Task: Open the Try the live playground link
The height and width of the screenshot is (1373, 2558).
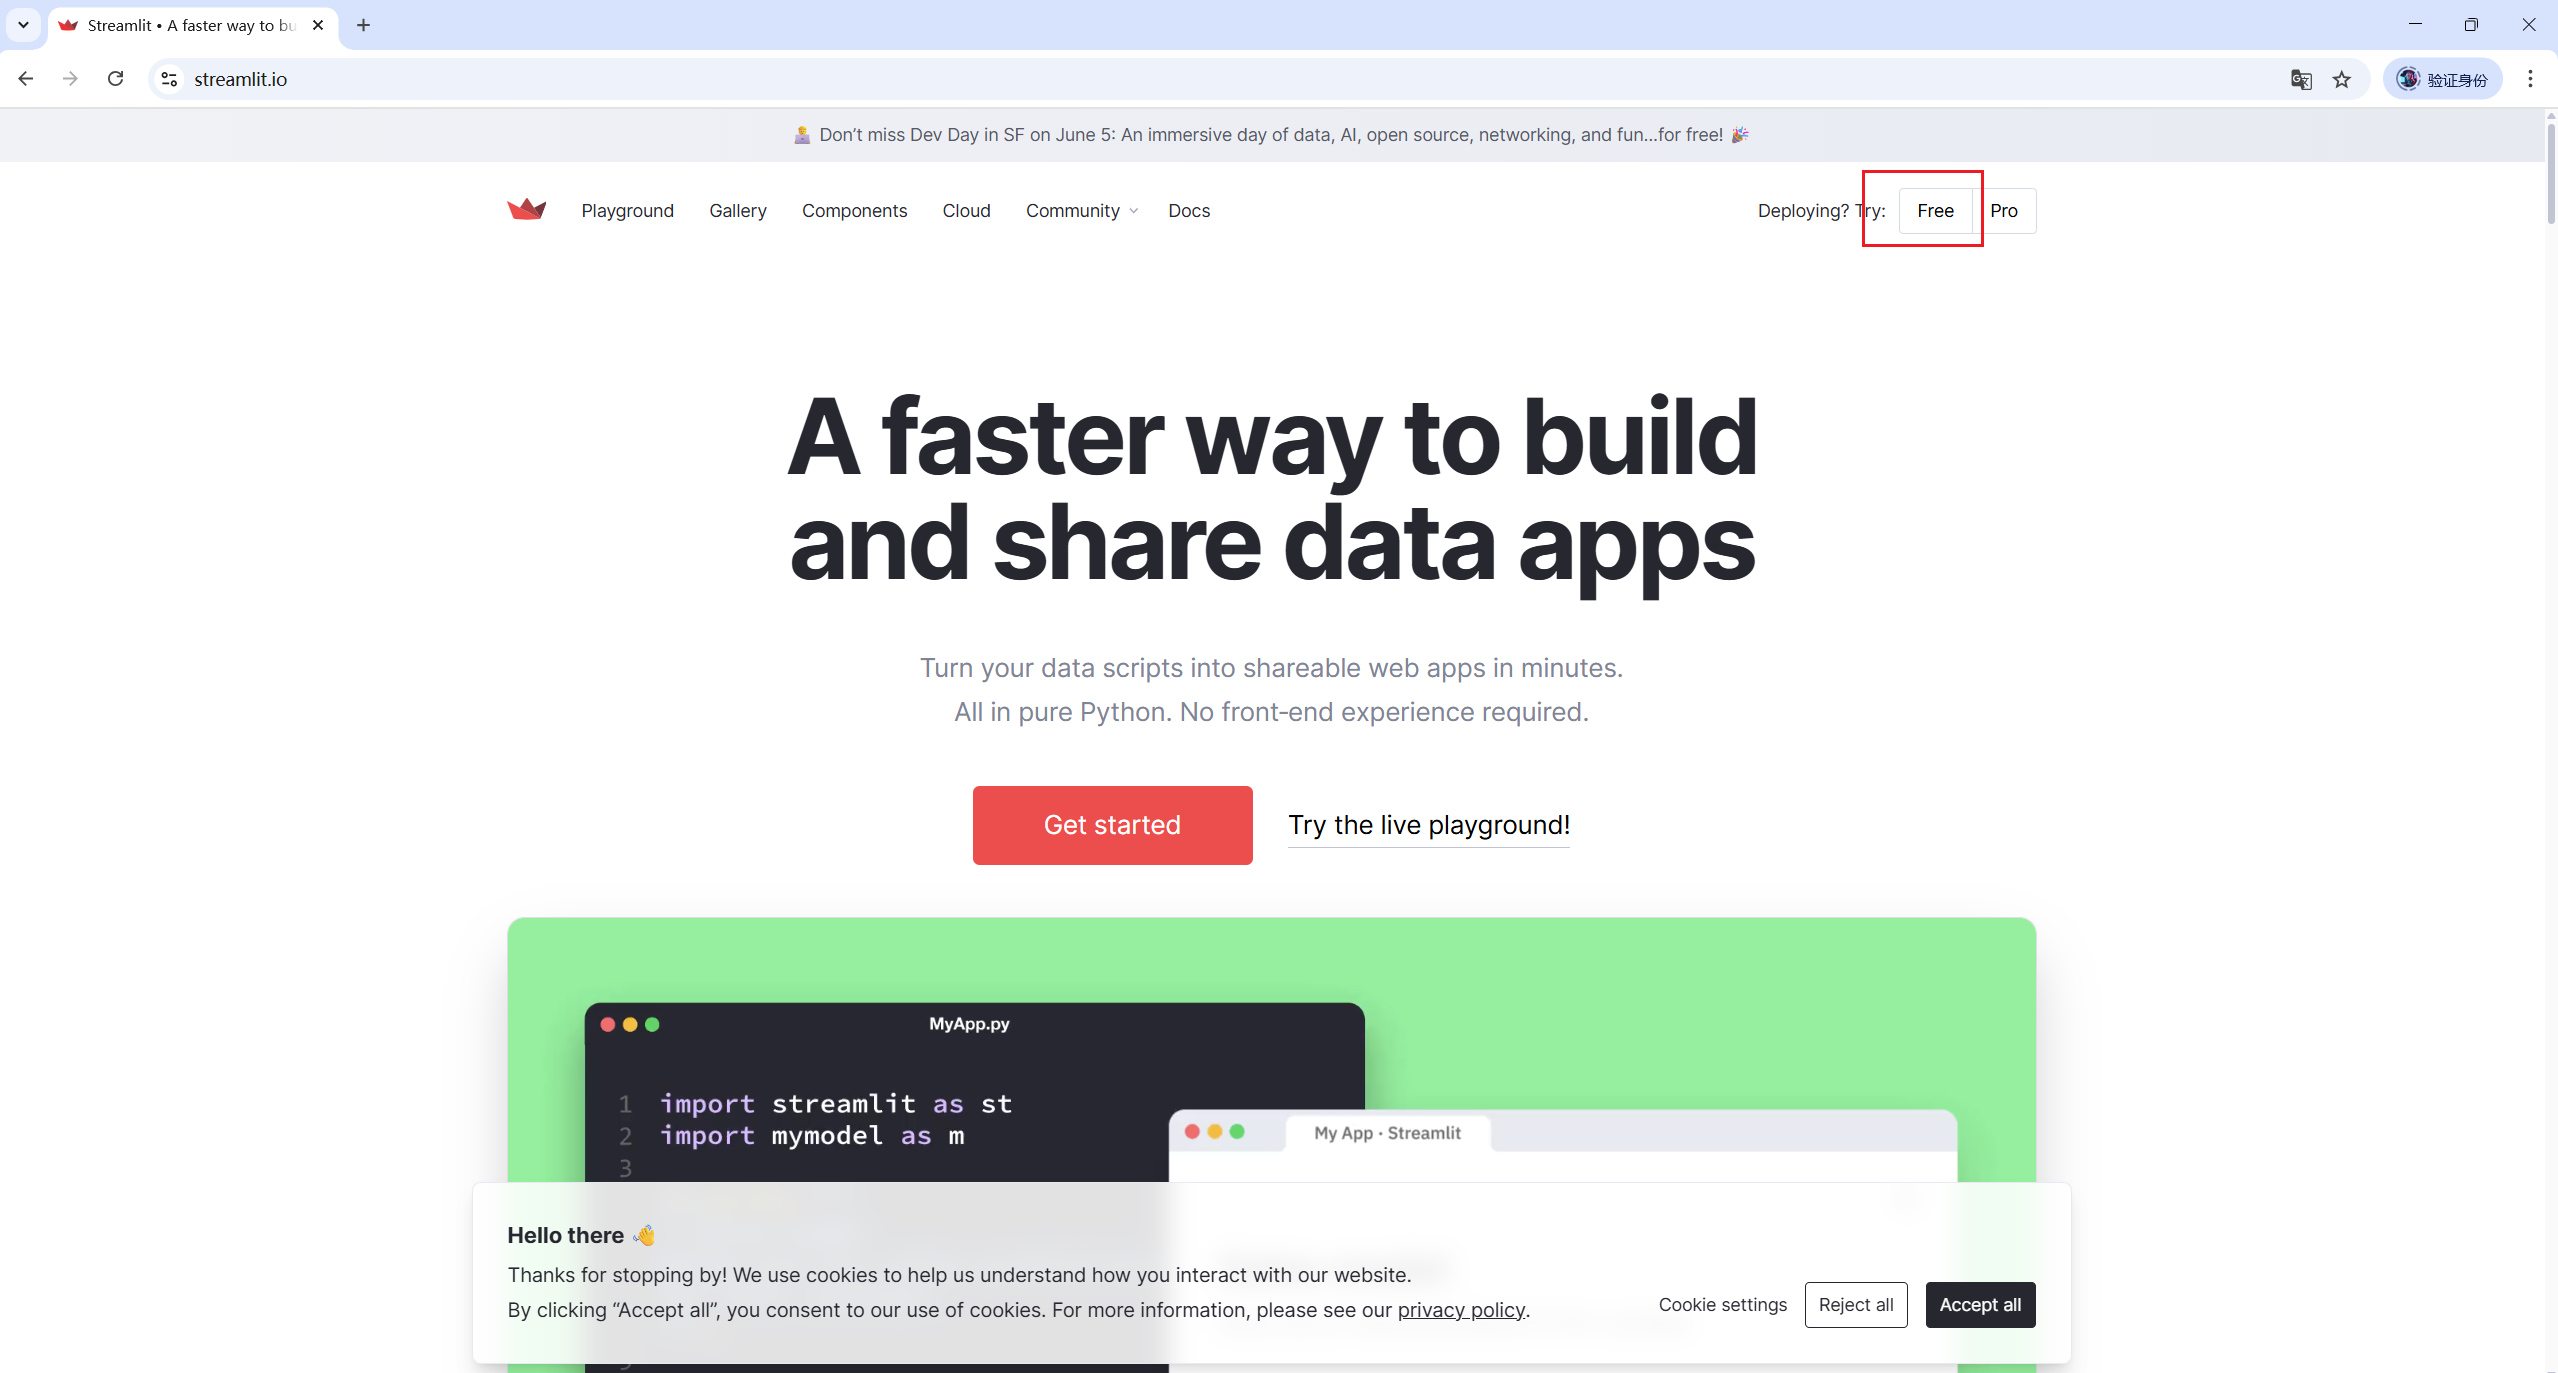Action: 1429,825
